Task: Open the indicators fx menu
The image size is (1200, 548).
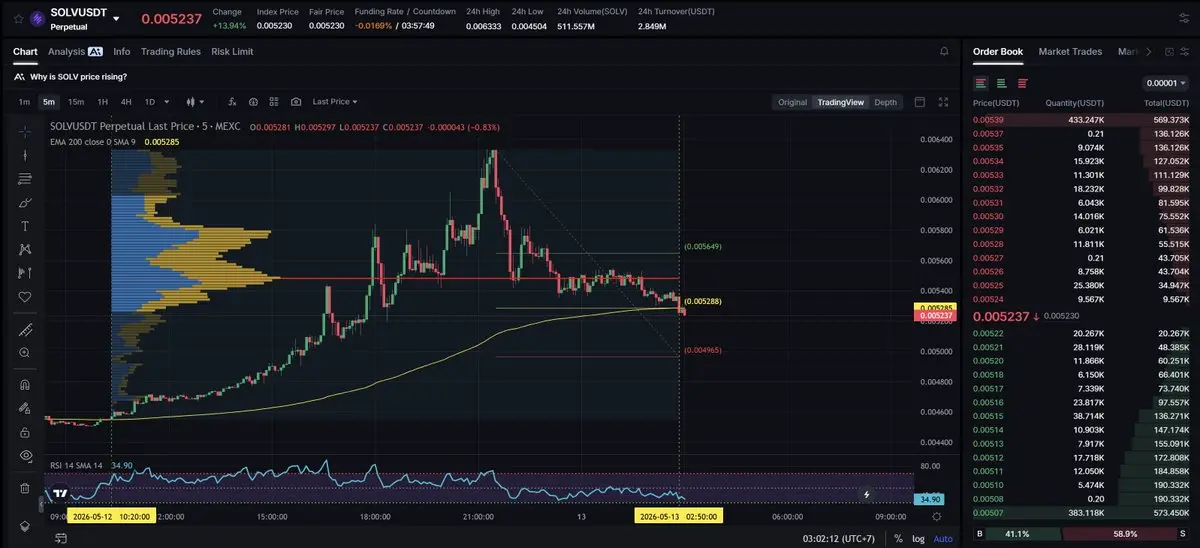Action: click(x=233, y=102)
